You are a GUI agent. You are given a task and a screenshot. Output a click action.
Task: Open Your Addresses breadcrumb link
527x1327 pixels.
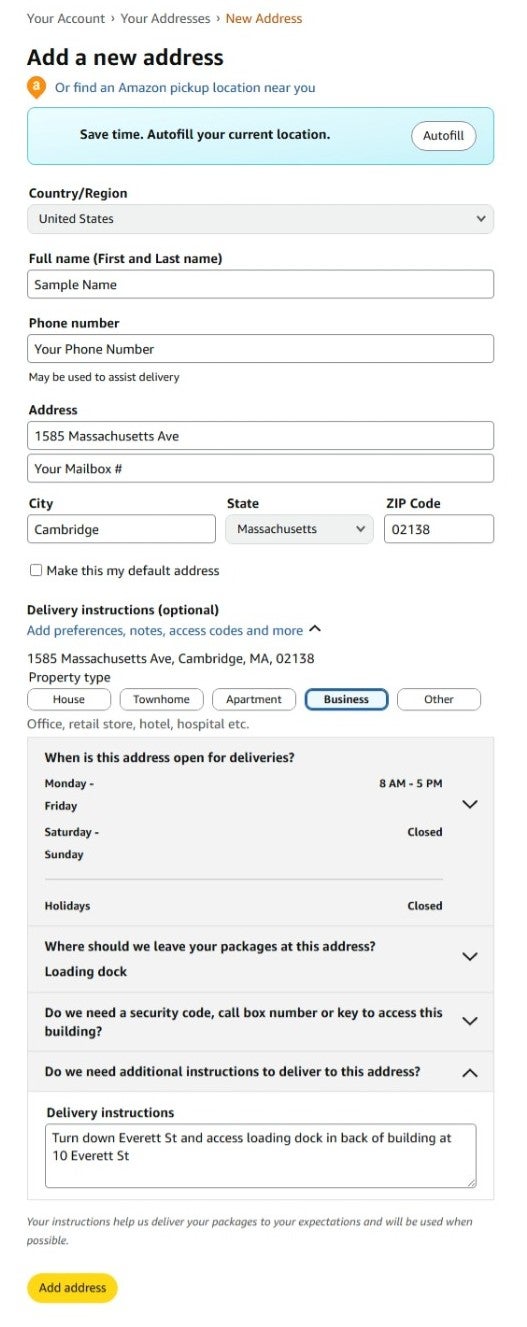[x=166, y=18]
